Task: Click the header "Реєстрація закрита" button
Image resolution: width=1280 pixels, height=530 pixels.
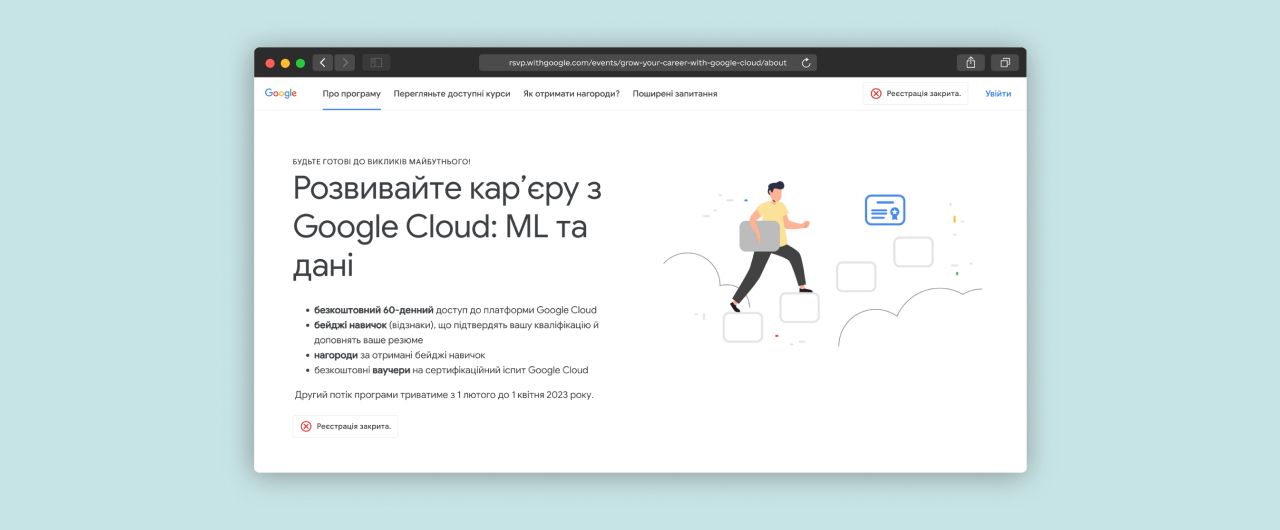Action: coord(916,94)
